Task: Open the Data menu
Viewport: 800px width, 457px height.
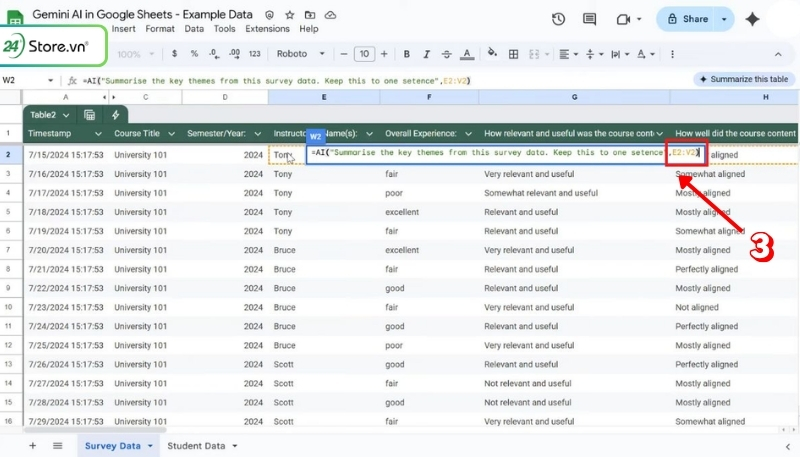Action: [x=194, y=29]
